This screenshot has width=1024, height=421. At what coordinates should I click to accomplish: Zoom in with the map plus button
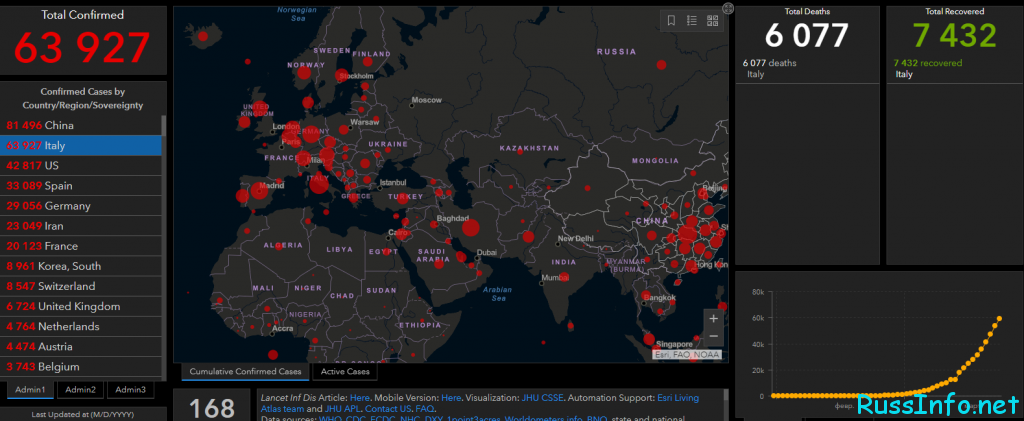713,319
